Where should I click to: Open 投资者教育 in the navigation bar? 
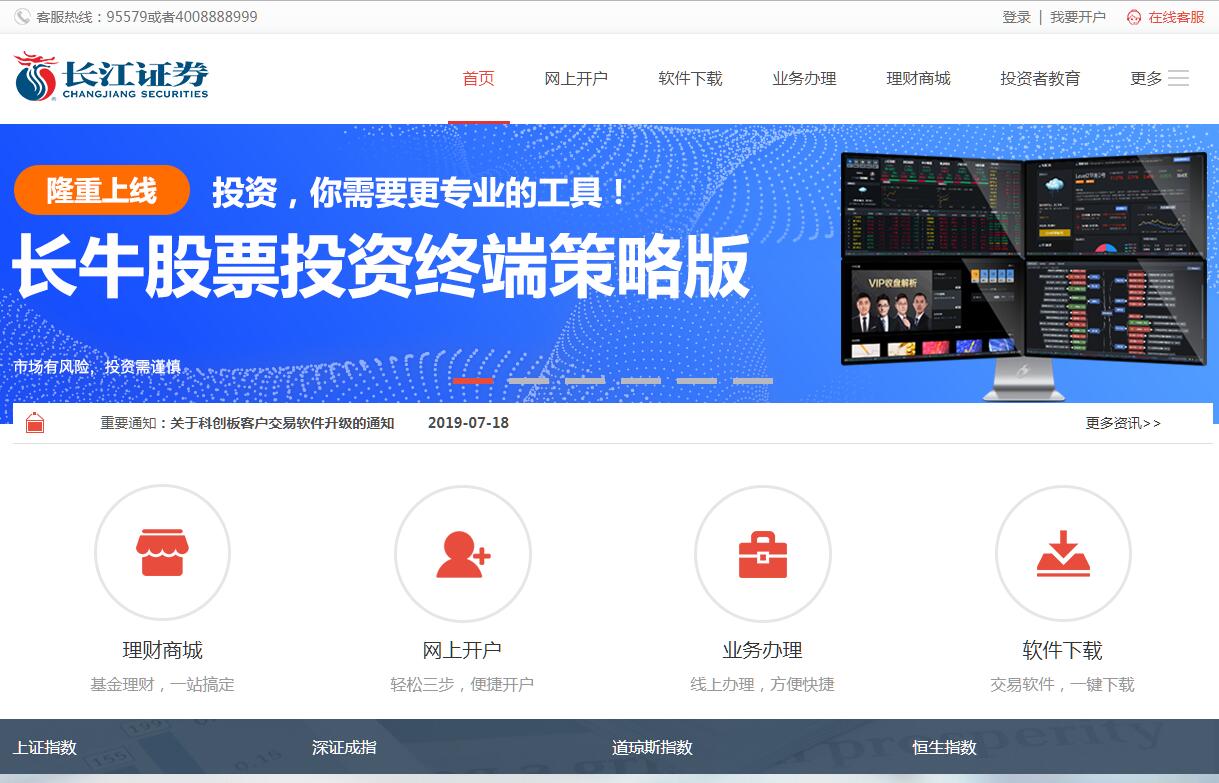pos(1040,78)
